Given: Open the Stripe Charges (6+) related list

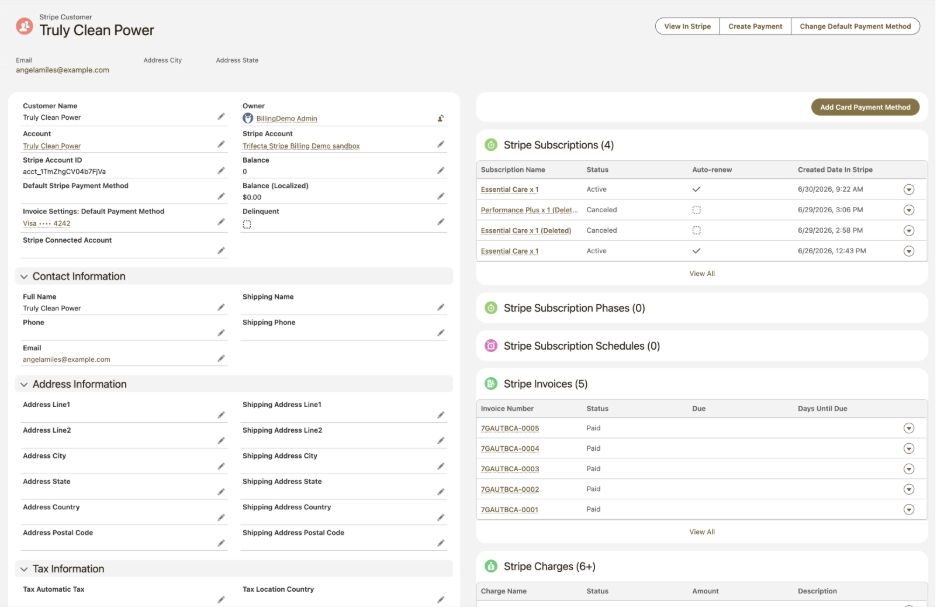Looking at the screenshot, I should (x=549, y=566).
